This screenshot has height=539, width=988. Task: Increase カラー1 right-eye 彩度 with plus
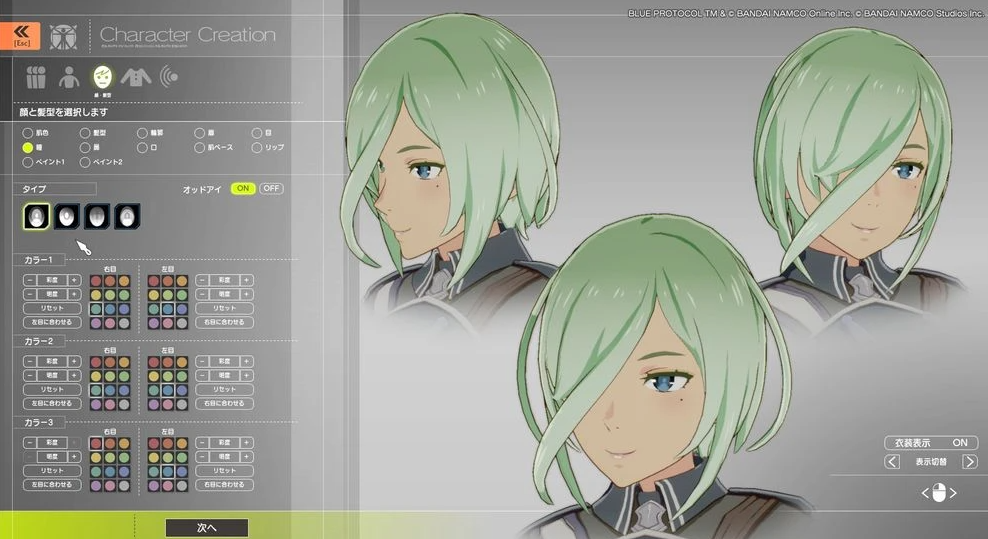(74, 280)
